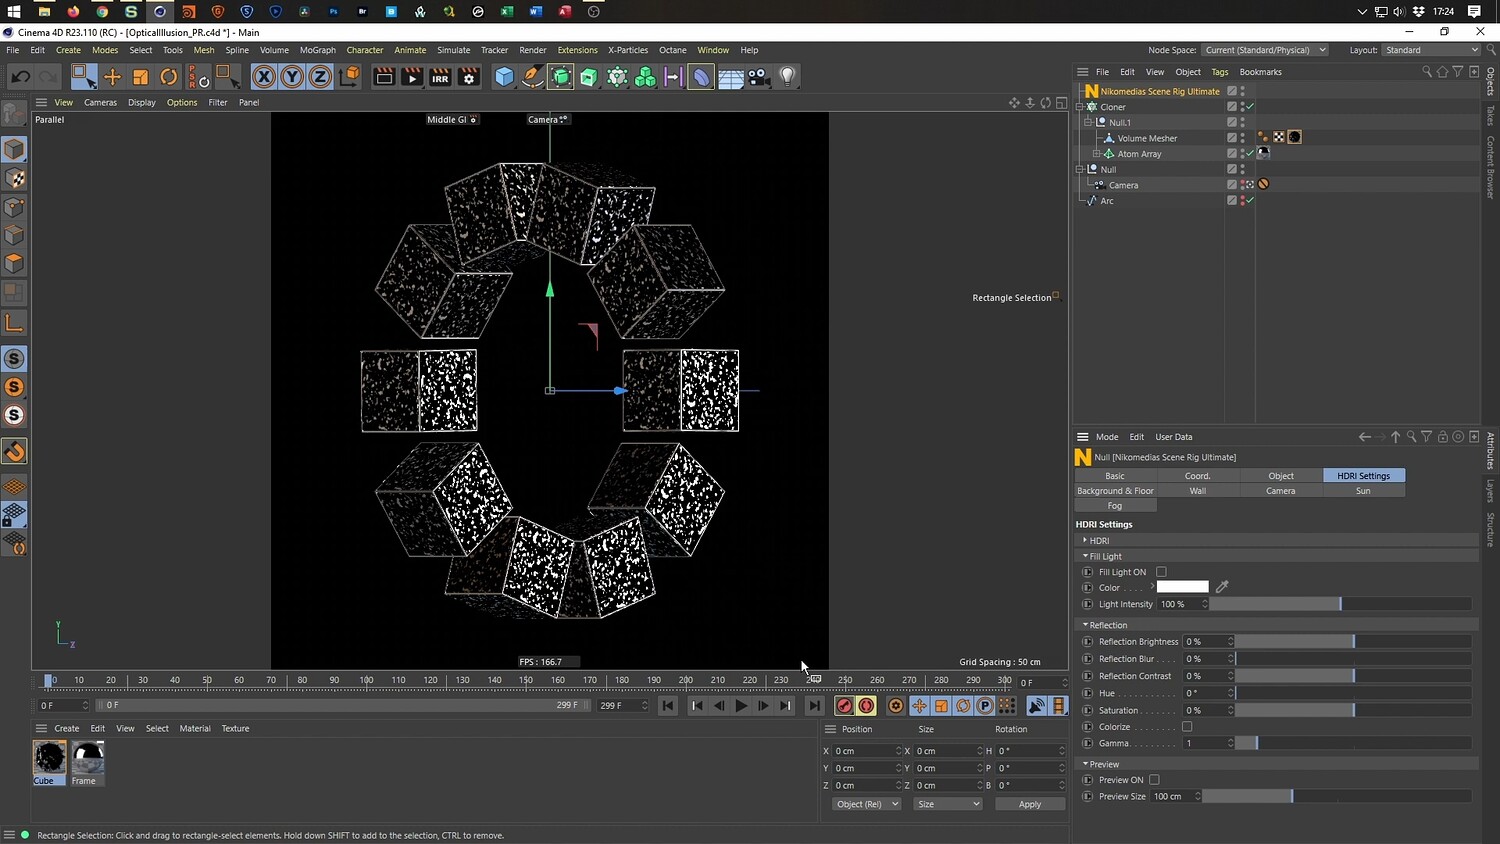Image resolution: width=1500 pixels, height=844 pixels.
Task: Click the Spline Pen tool icon
Action: click(x=533, y=77)
